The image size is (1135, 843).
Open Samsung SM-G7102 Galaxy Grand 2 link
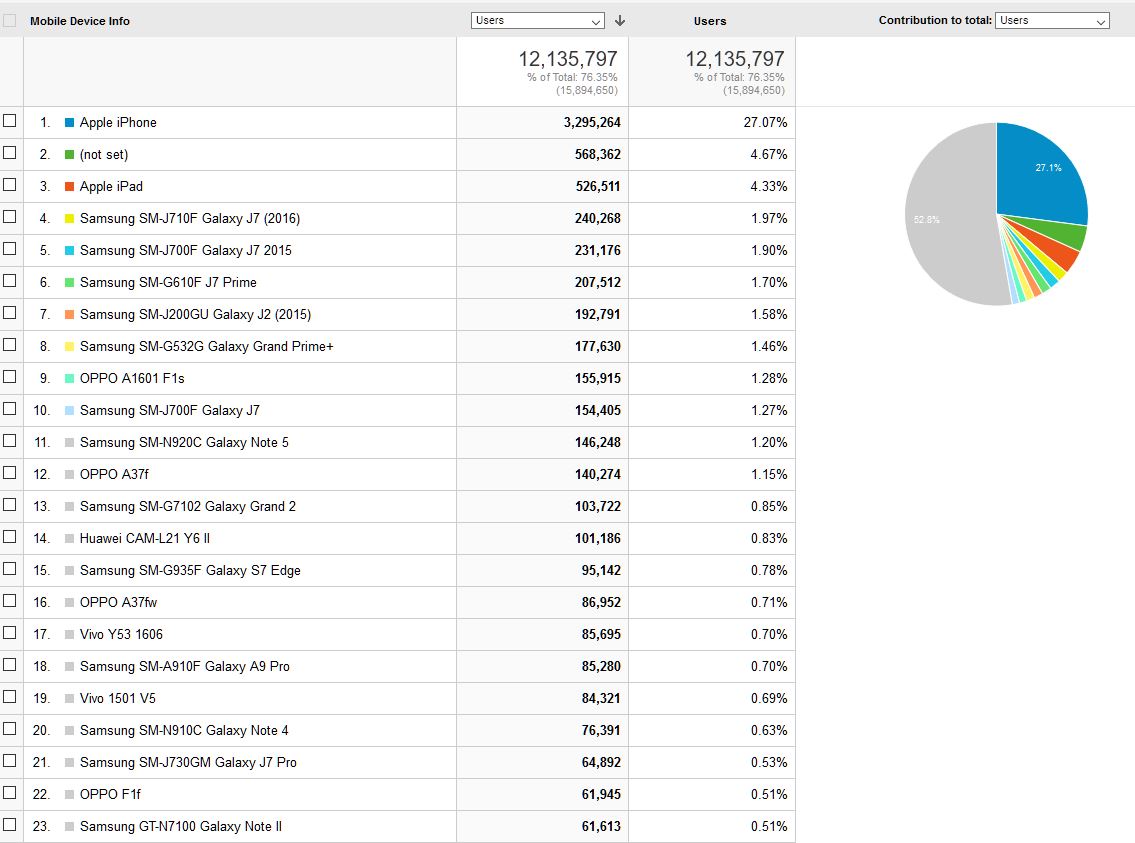187,506
